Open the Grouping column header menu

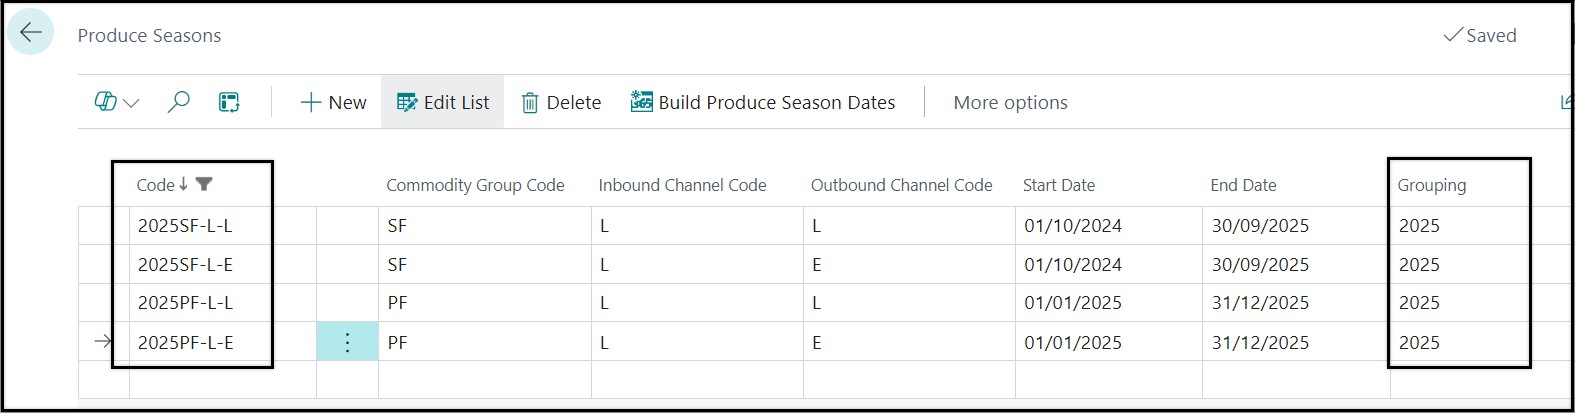click(1431, 185)
